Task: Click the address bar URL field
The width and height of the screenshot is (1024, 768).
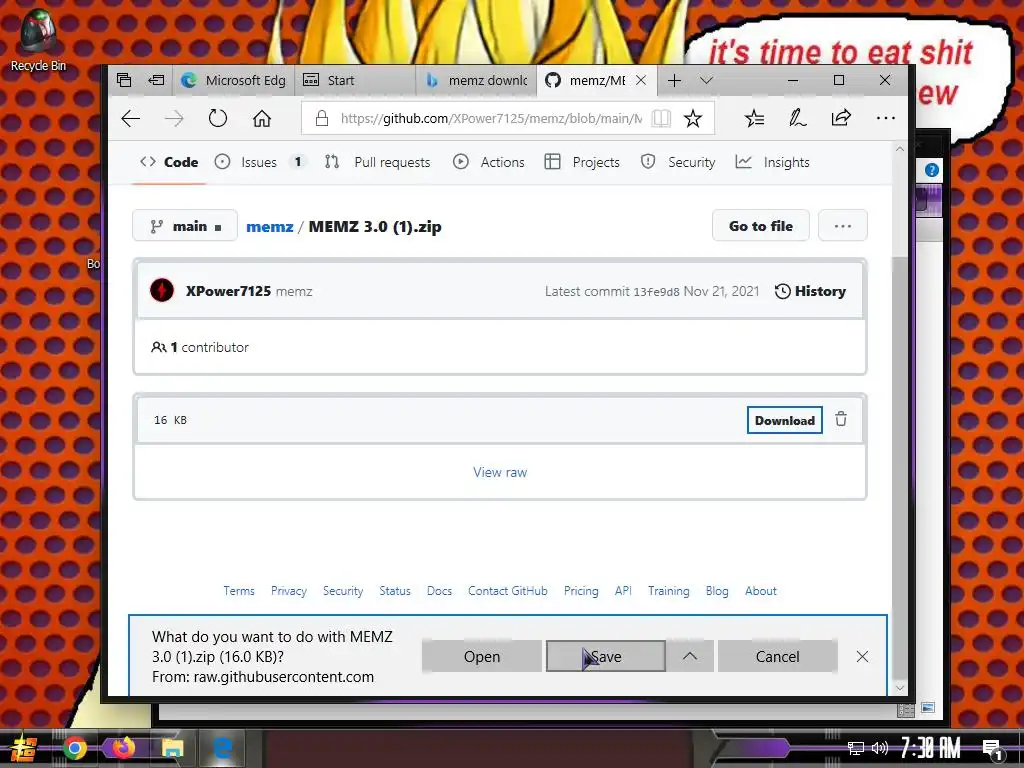Action: (491, 118)
